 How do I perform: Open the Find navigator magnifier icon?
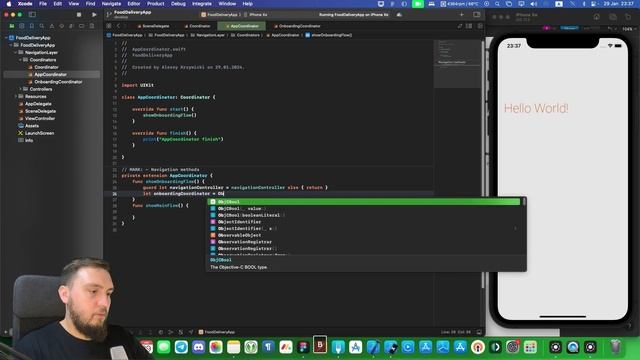(x=42, y=26)
